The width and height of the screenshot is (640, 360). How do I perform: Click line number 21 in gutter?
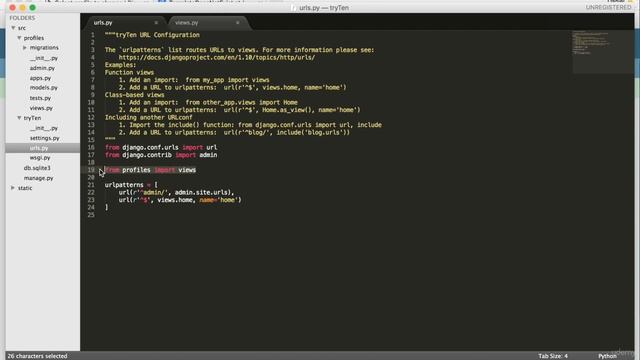click(91, 185)
